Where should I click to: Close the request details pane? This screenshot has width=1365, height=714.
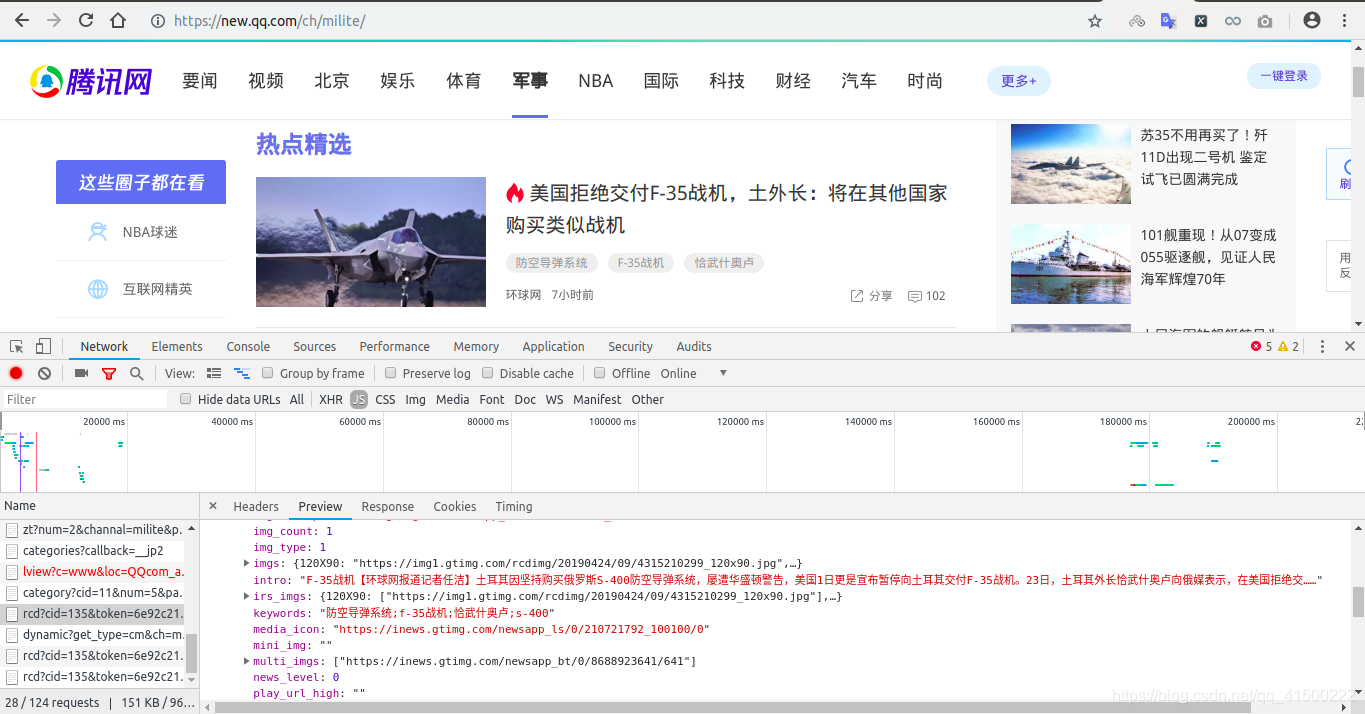coord(213,506)
